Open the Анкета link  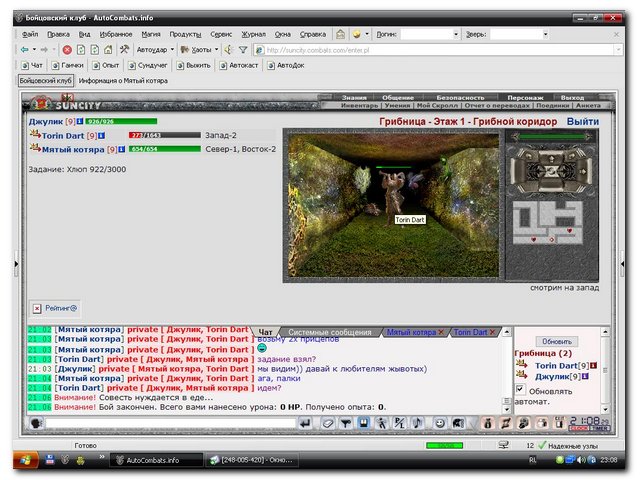[588, 105]
